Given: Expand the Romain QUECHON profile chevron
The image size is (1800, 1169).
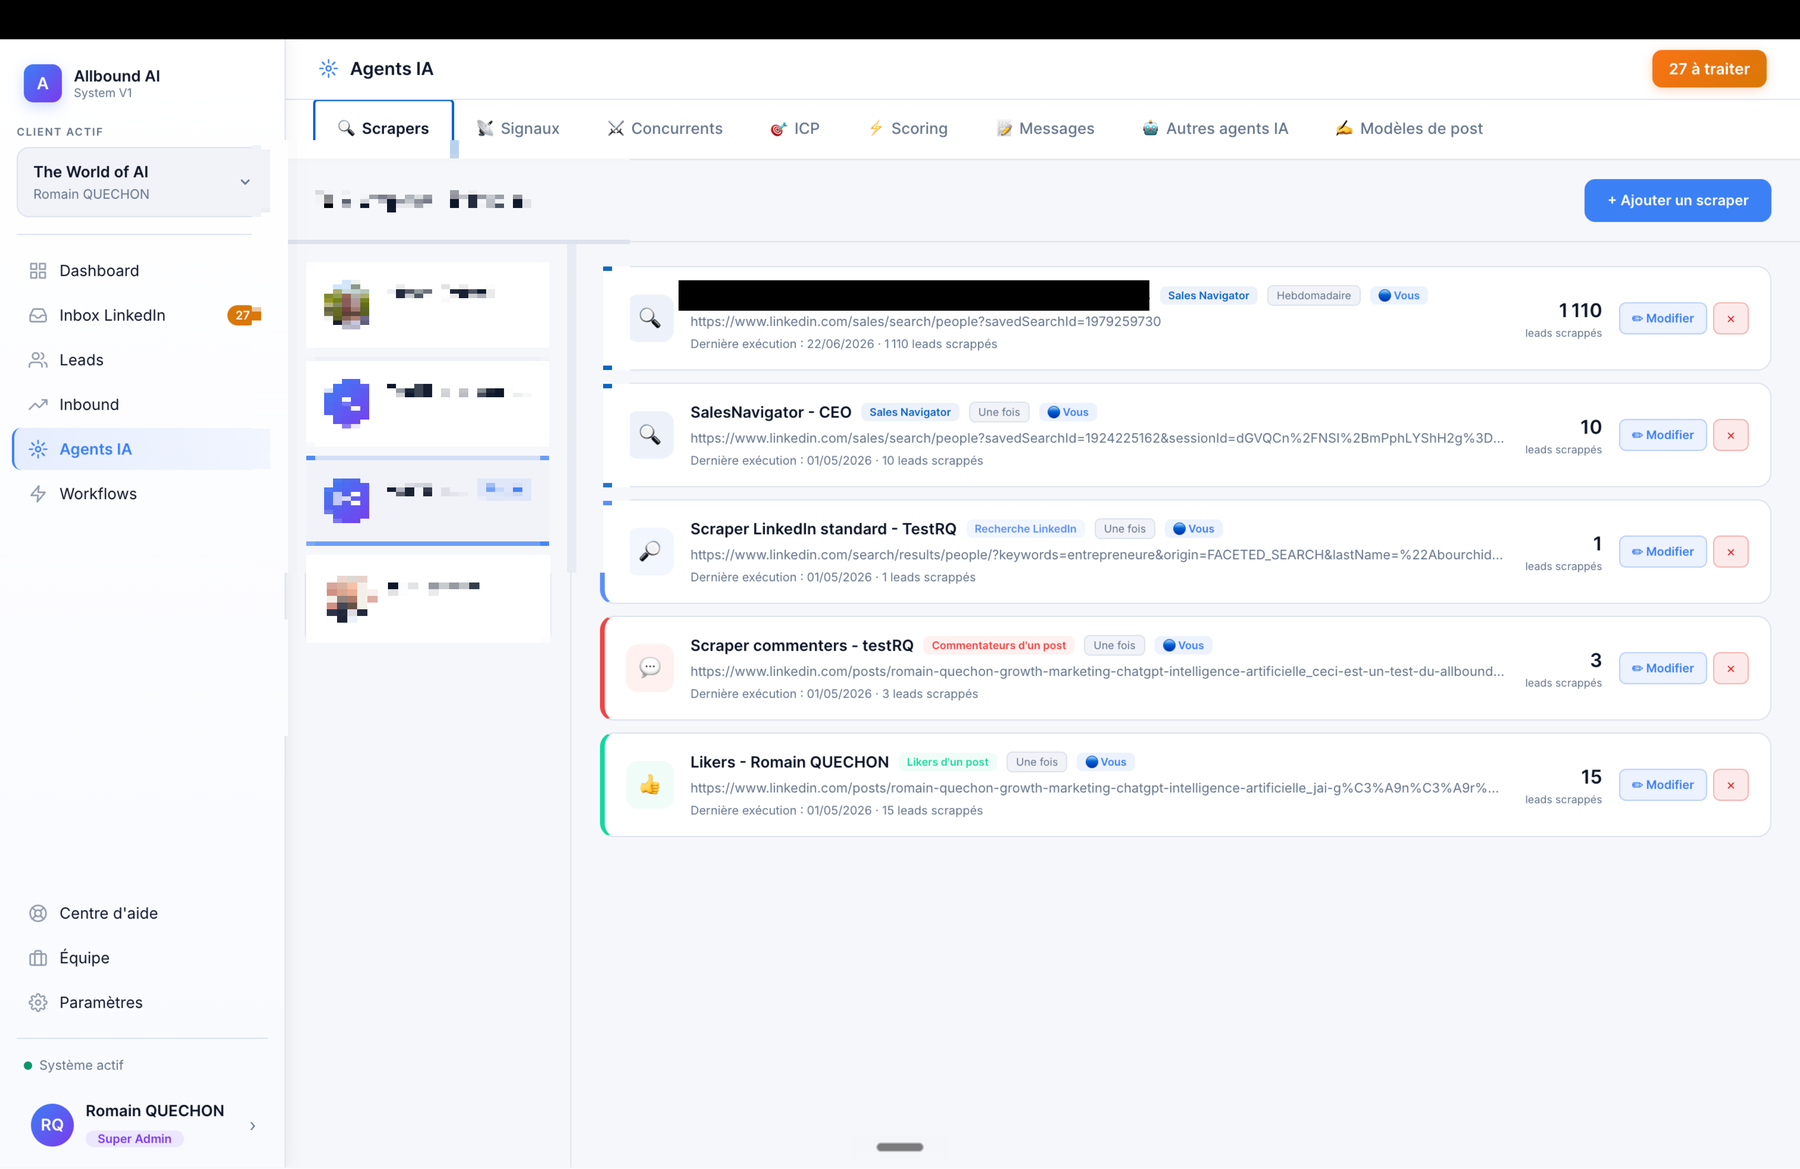Looking at the screenshot, I should 252,1125.
